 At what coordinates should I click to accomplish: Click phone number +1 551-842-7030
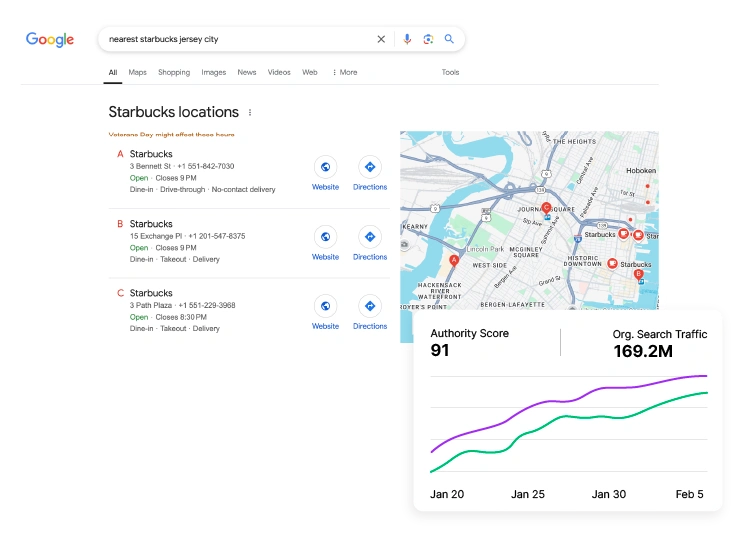205,166
